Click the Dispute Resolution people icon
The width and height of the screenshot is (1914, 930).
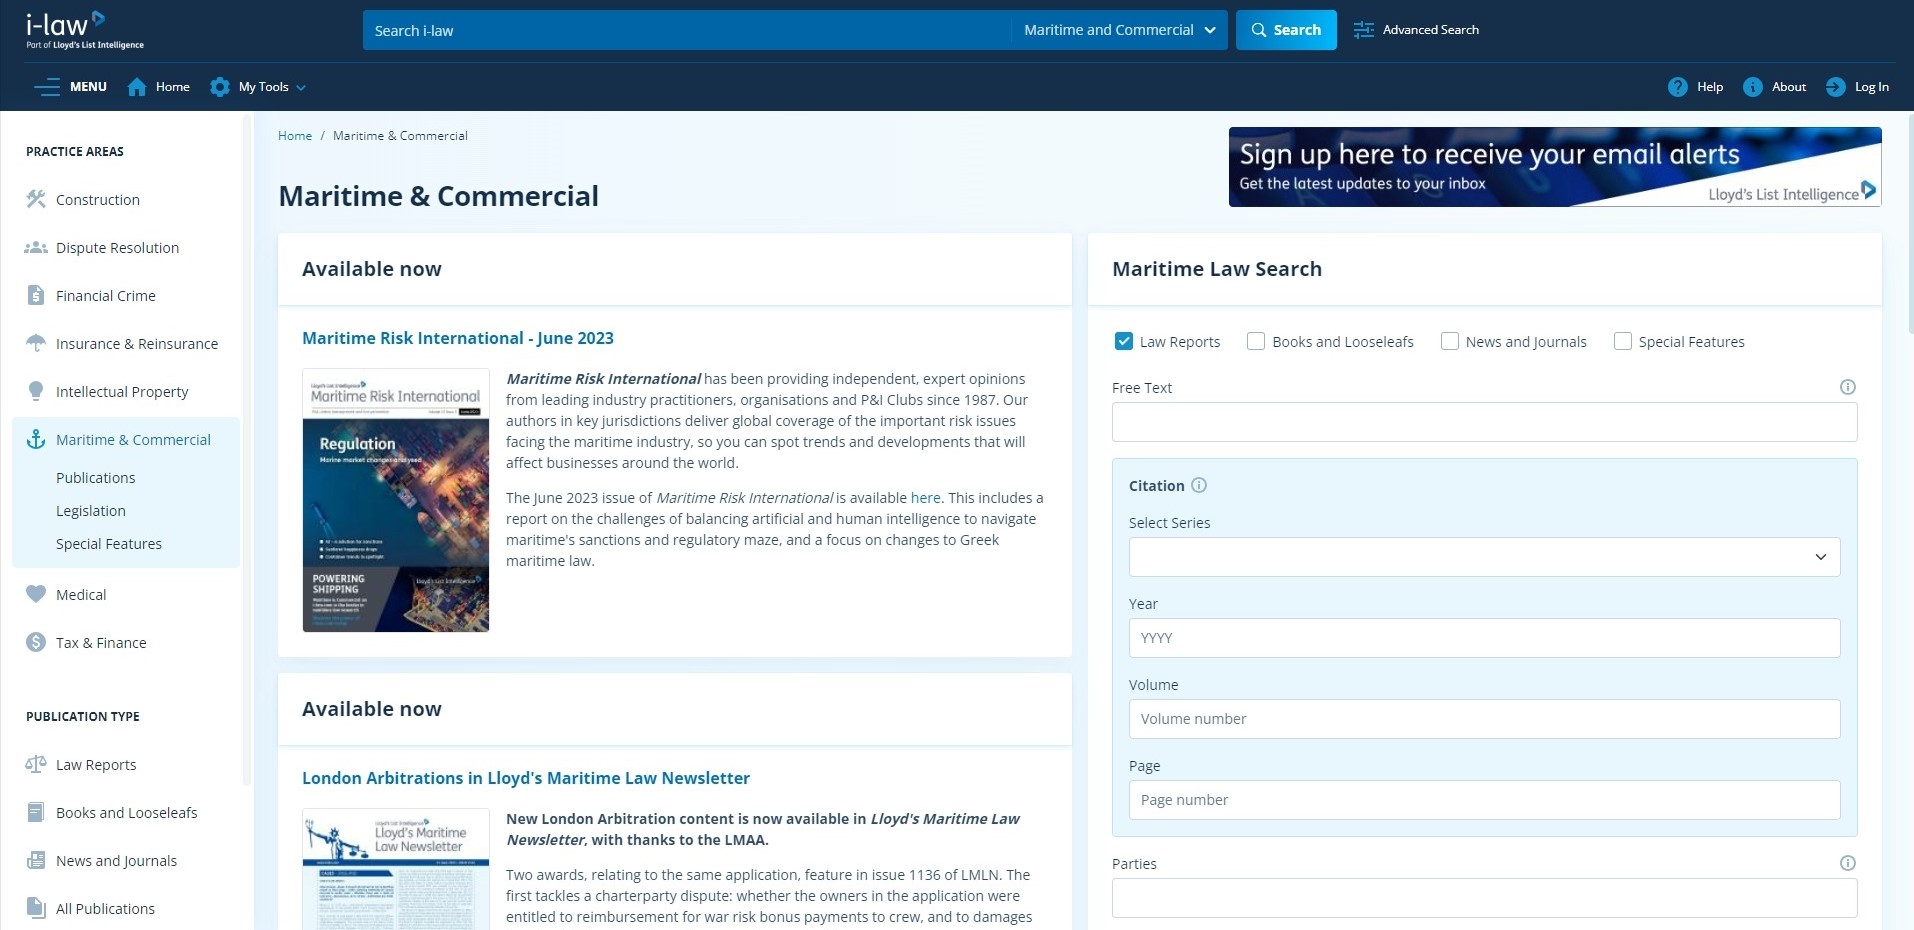pyautogui.click(x=36, y=247)
